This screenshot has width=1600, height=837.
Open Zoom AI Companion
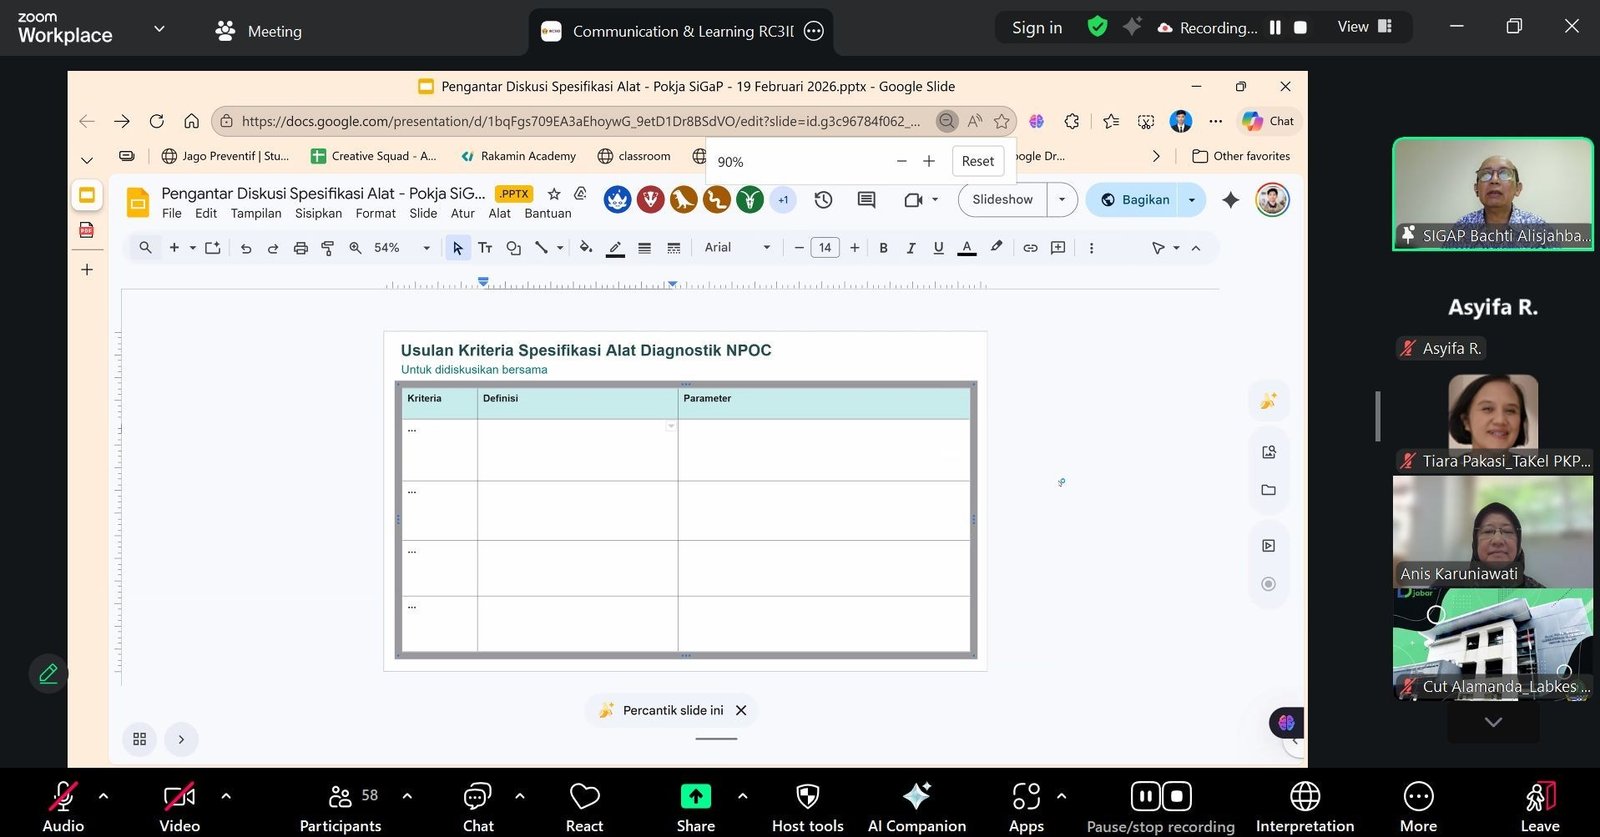[916, 807]
